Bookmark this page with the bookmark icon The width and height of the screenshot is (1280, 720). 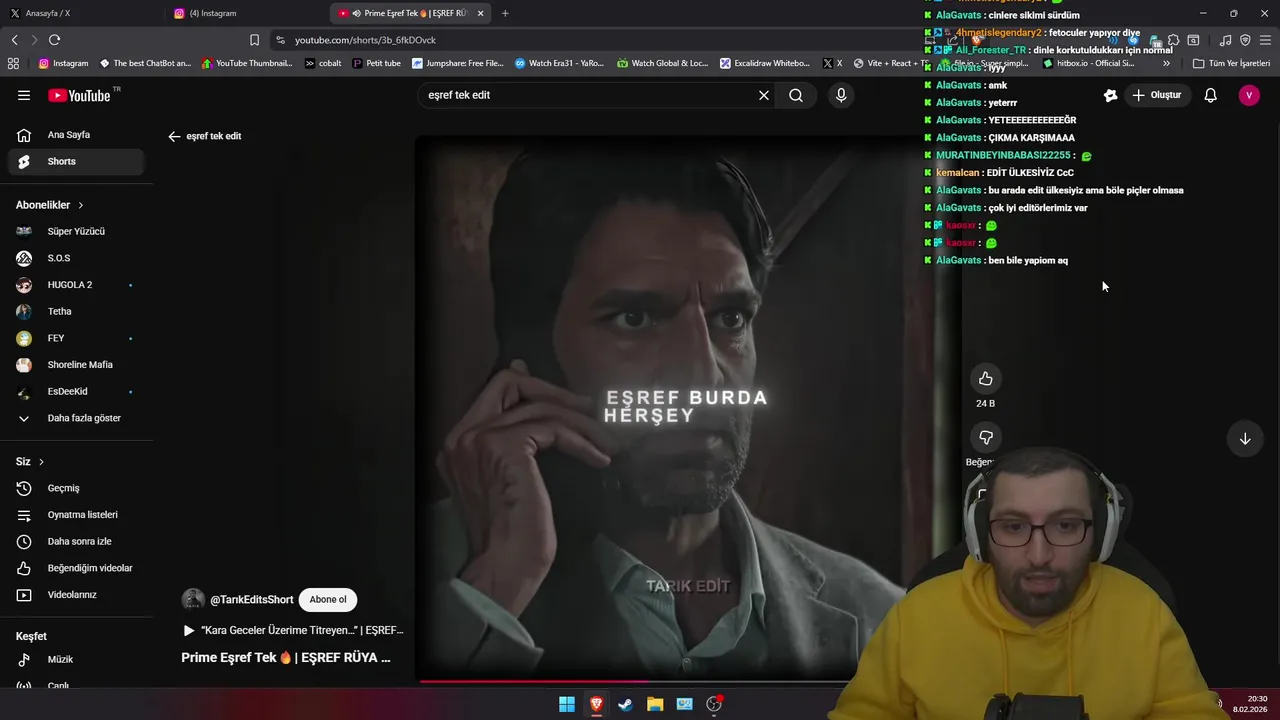254,40
